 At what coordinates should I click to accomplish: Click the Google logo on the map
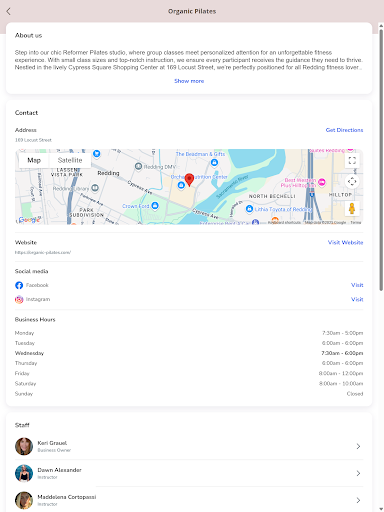29,219
